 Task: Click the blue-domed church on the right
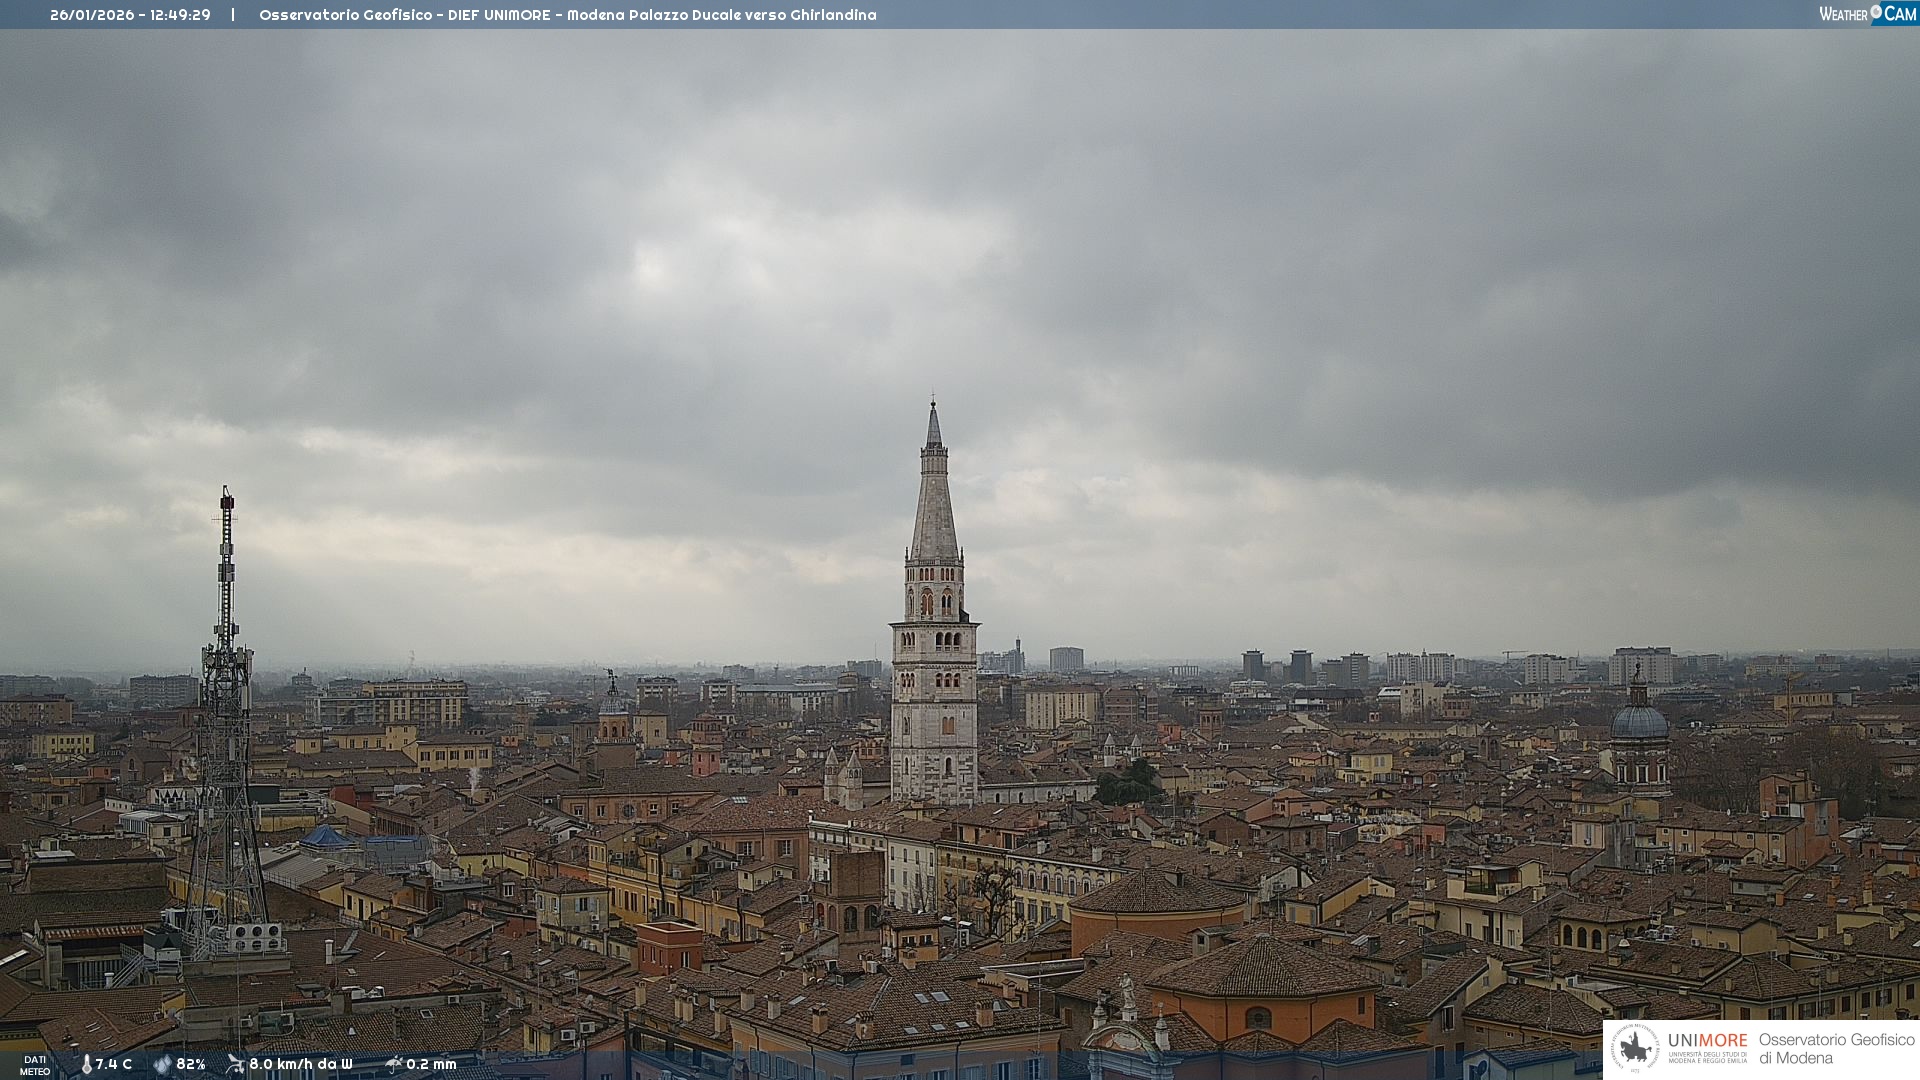1639,725
